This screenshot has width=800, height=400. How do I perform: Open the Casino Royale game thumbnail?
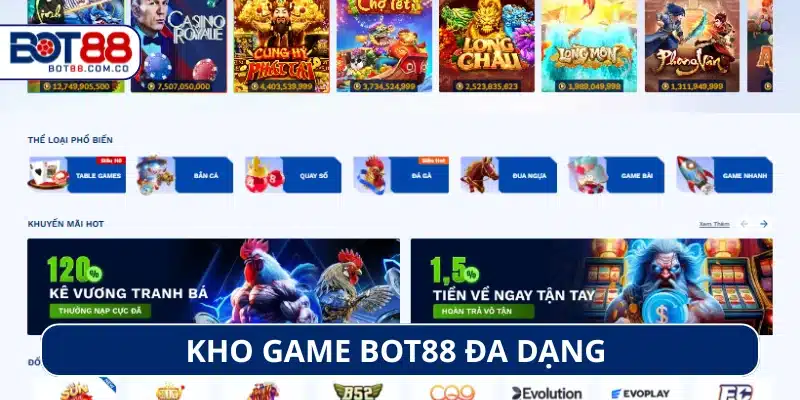pyautogui.click(x=179, y=46)
